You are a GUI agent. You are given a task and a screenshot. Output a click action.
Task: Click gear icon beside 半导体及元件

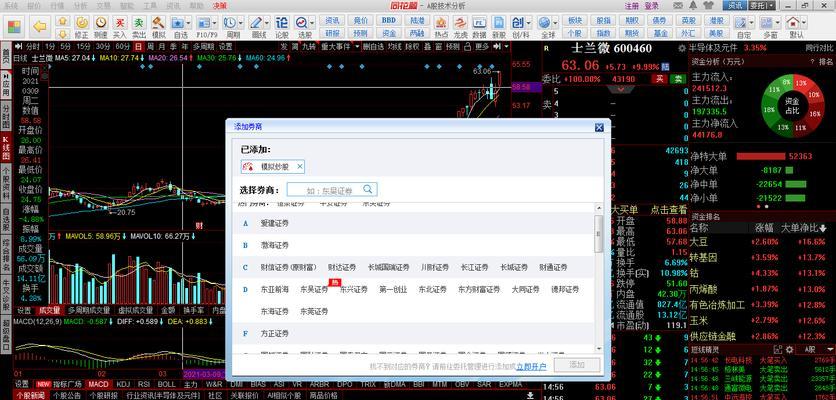tap(682, 48)
